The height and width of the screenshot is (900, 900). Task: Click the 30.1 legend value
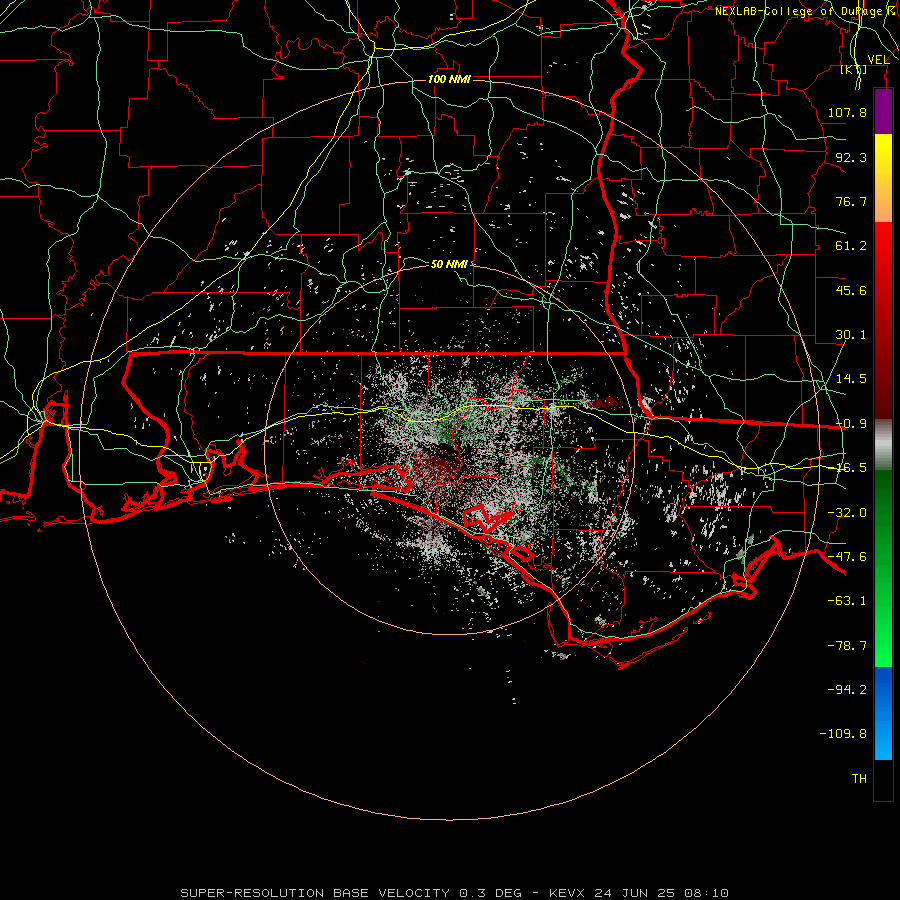pyautogui.click(x=851, y=335)
